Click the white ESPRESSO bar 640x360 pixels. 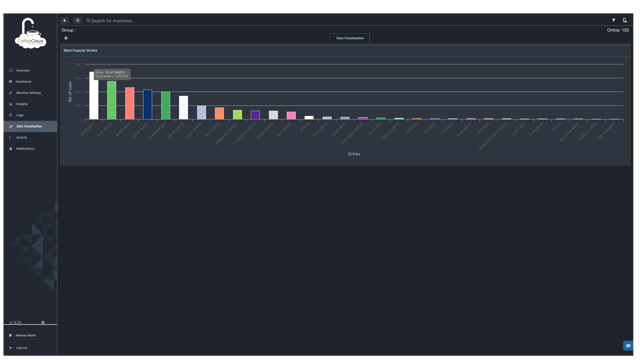click(94, 96)
